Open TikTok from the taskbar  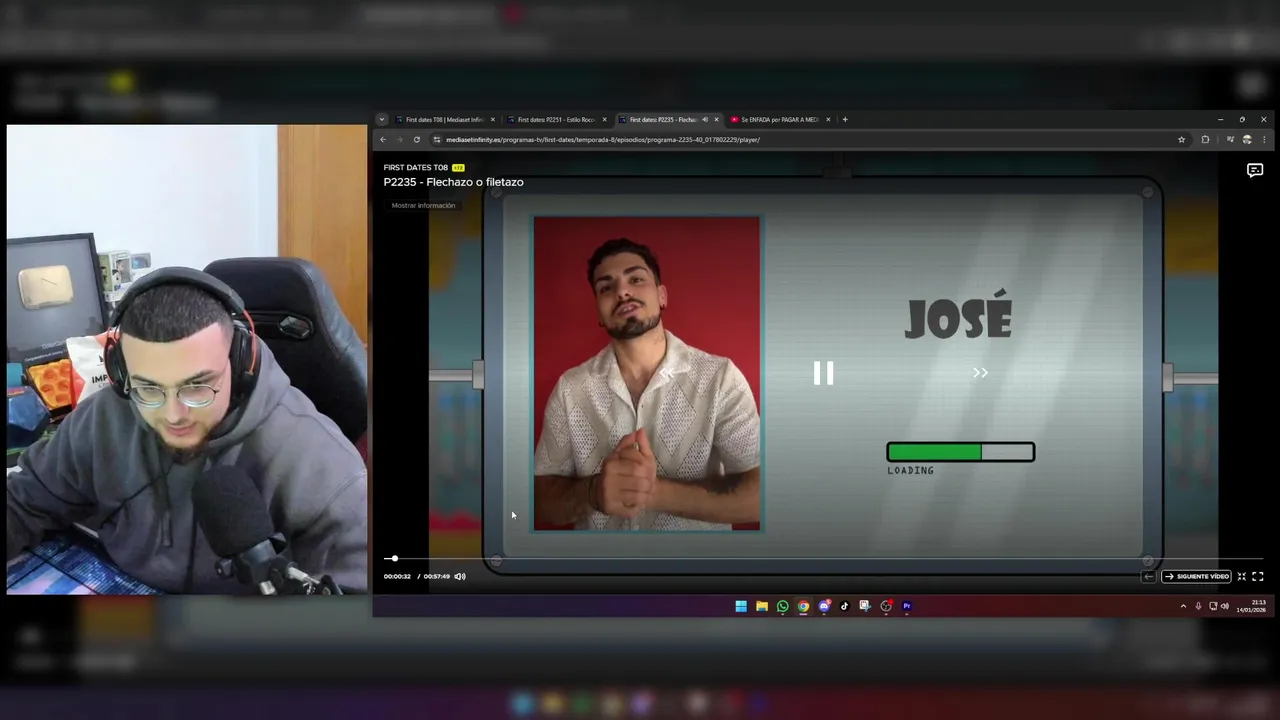pos(845,605)
